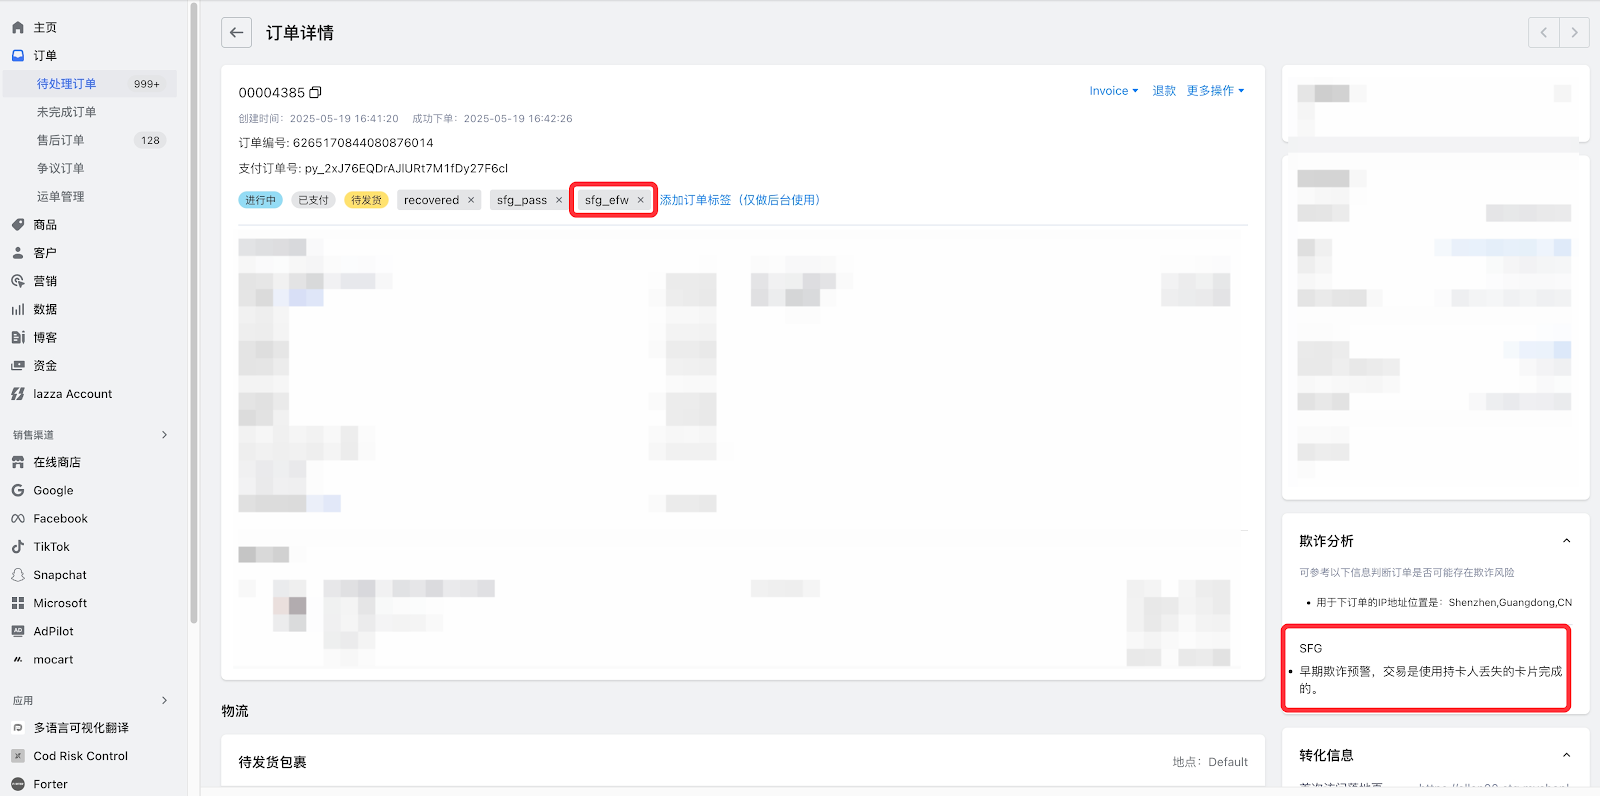This screenshot has width=1600, height=796.
Task: Select 售后订单 in sidebar
Action: pos(60,141)
